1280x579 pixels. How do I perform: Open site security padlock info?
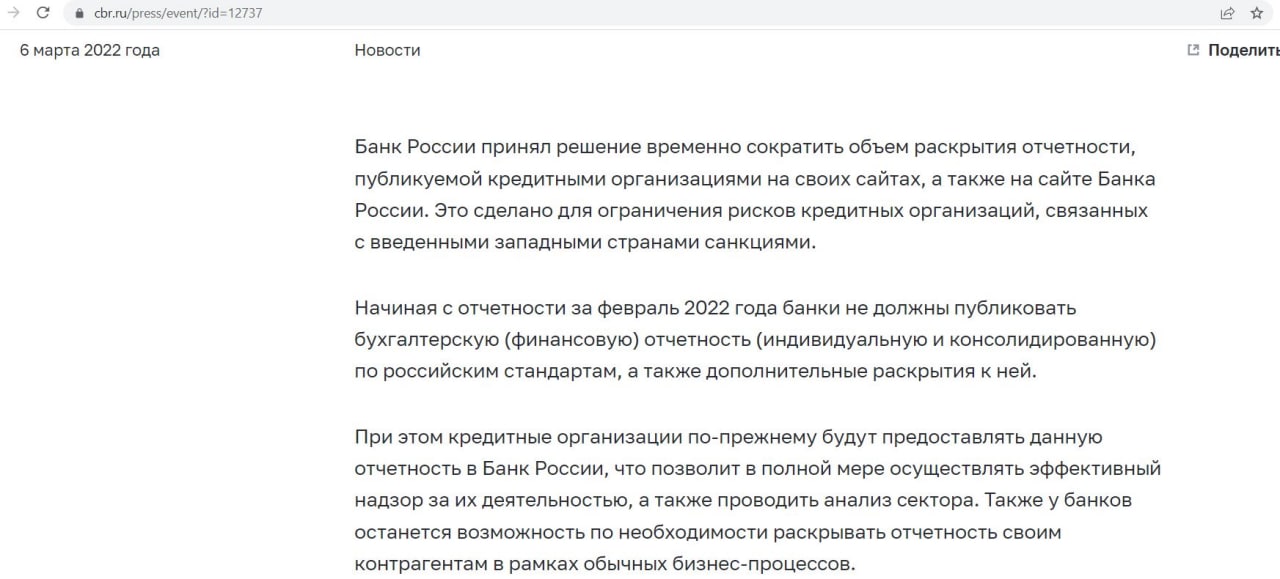point(81,14)
